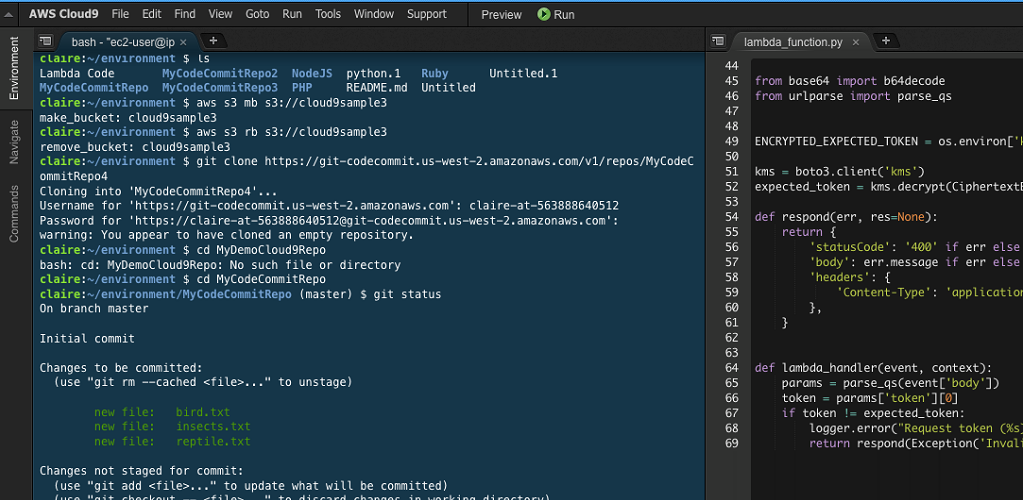Screen dimensions: 1023x500
Task: Click 'MyCodeCommitRepo3' in ls output
Action: pyautogui.click(x=220, y=87)
